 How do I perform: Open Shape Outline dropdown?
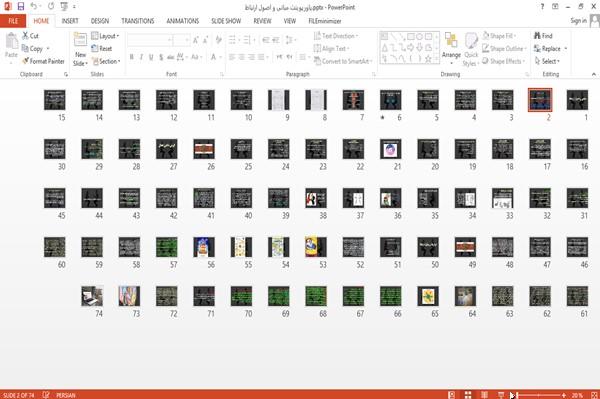[504, 49]
